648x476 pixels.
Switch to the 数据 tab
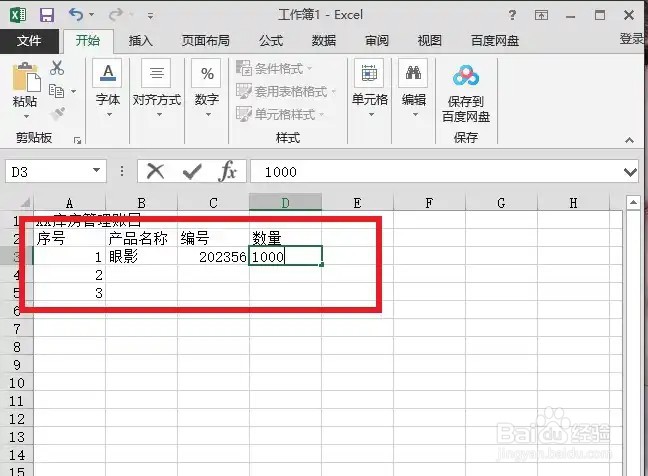click(x=324, y=41)
